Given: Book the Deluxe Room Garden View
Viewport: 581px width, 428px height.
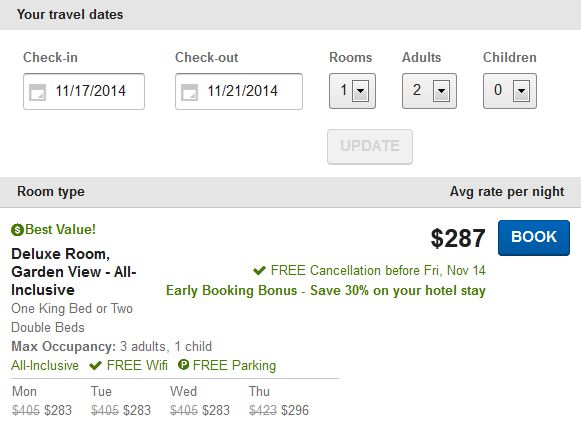Looking at the screenshot, I should (x=534, y=238).
